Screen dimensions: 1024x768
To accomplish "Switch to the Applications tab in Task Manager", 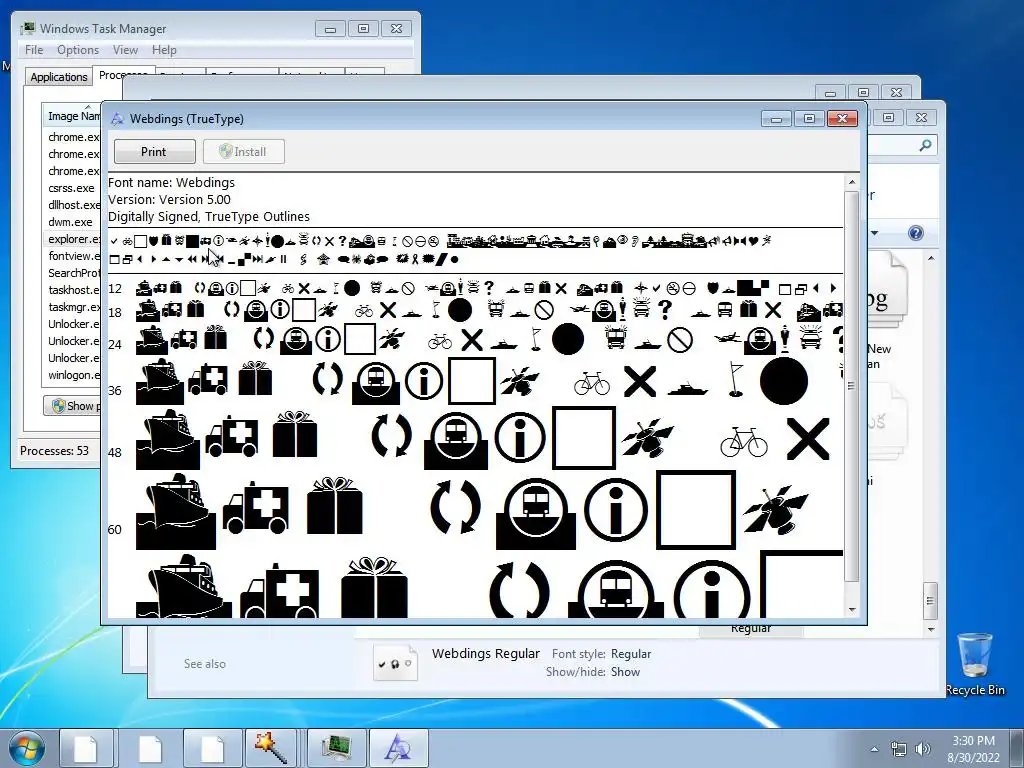I will tap(59, 76).
